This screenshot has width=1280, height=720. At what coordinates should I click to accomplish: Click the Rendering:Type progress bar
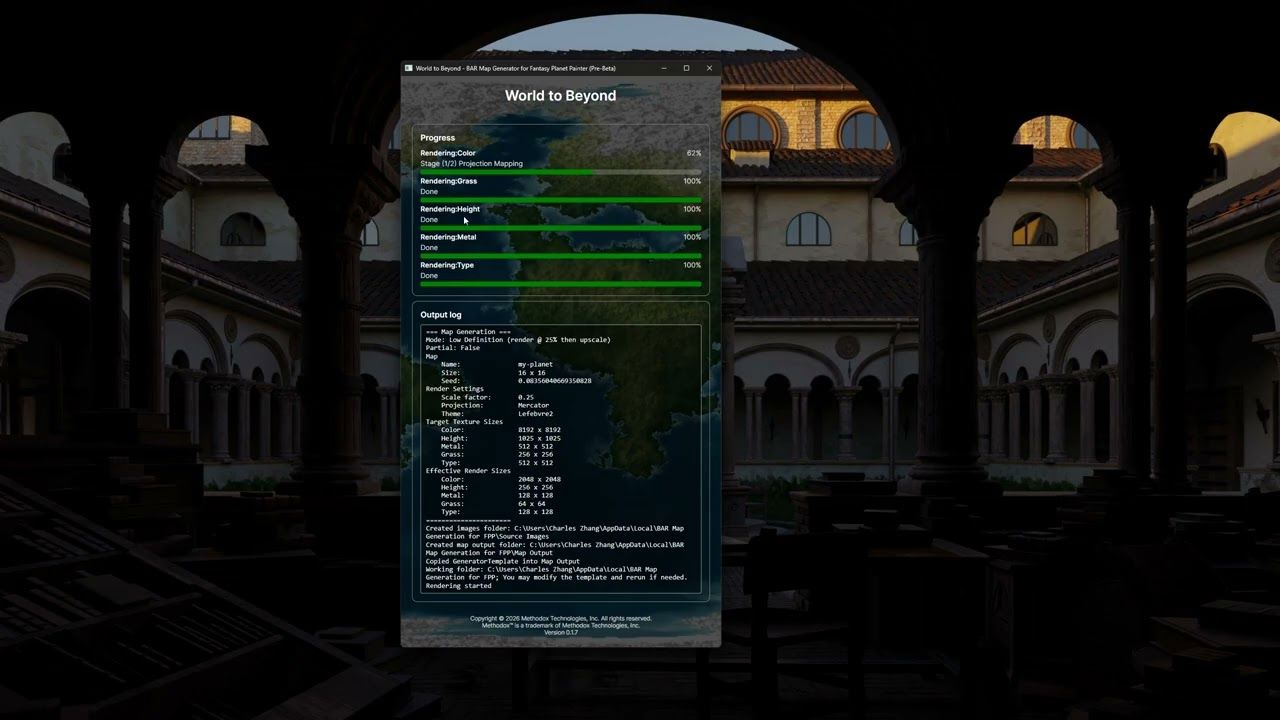click(561, 284)
